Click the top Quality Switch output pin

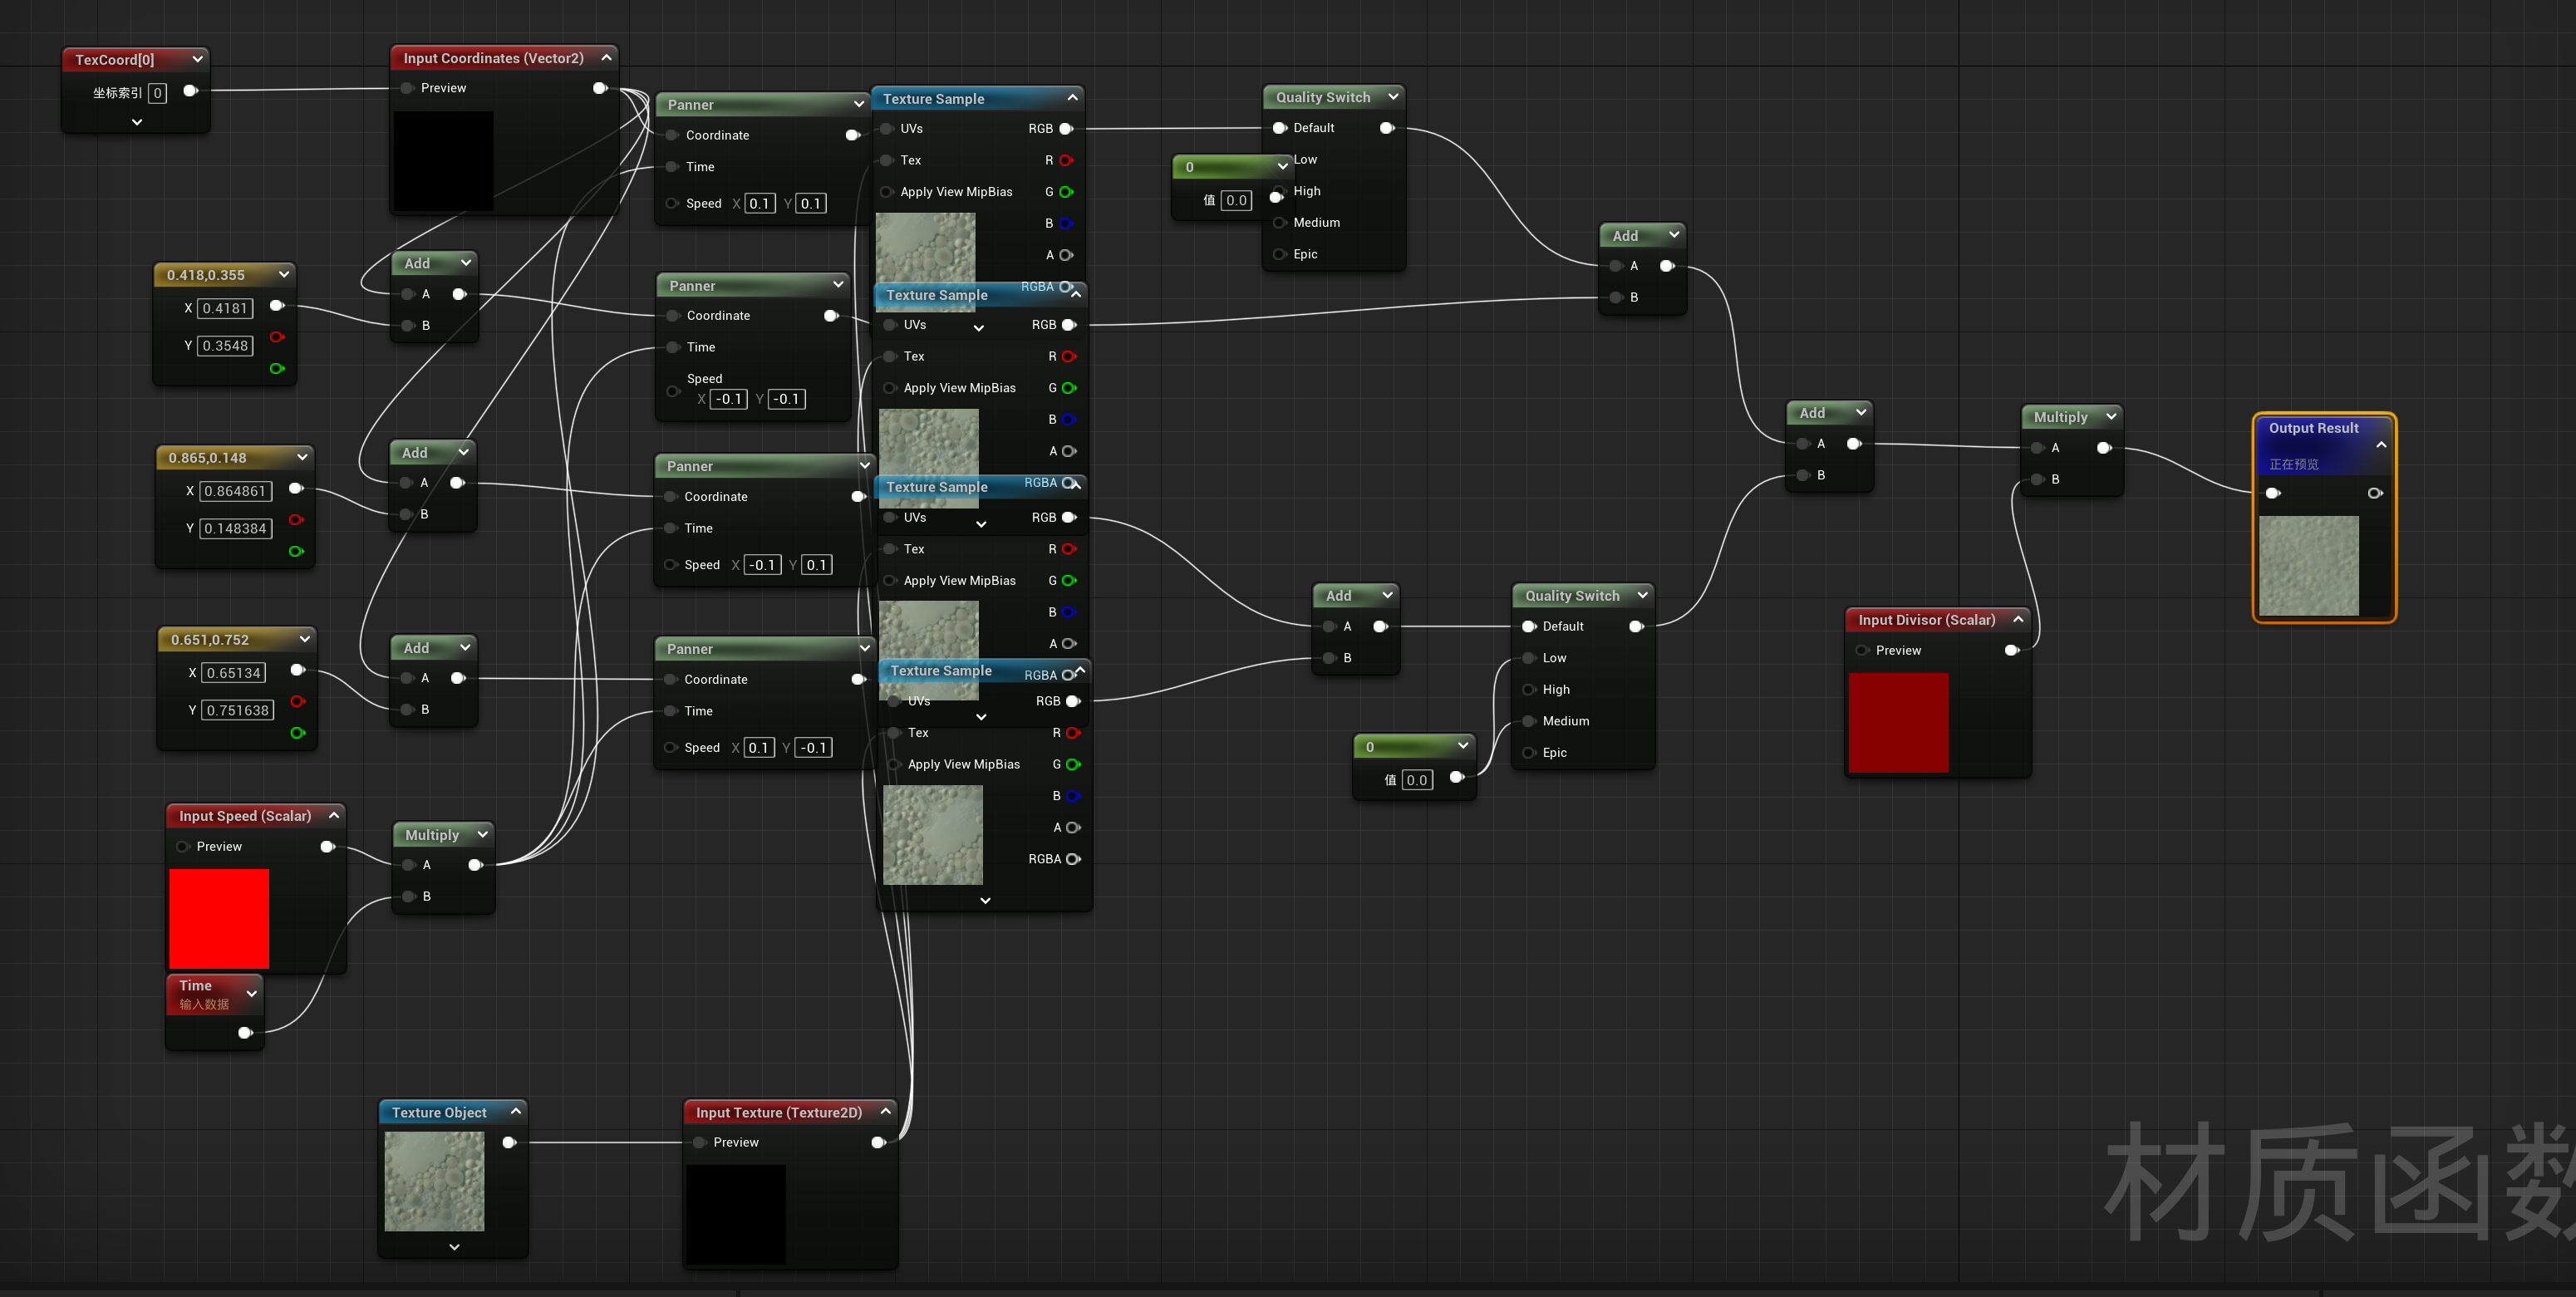click(1387, 128)
